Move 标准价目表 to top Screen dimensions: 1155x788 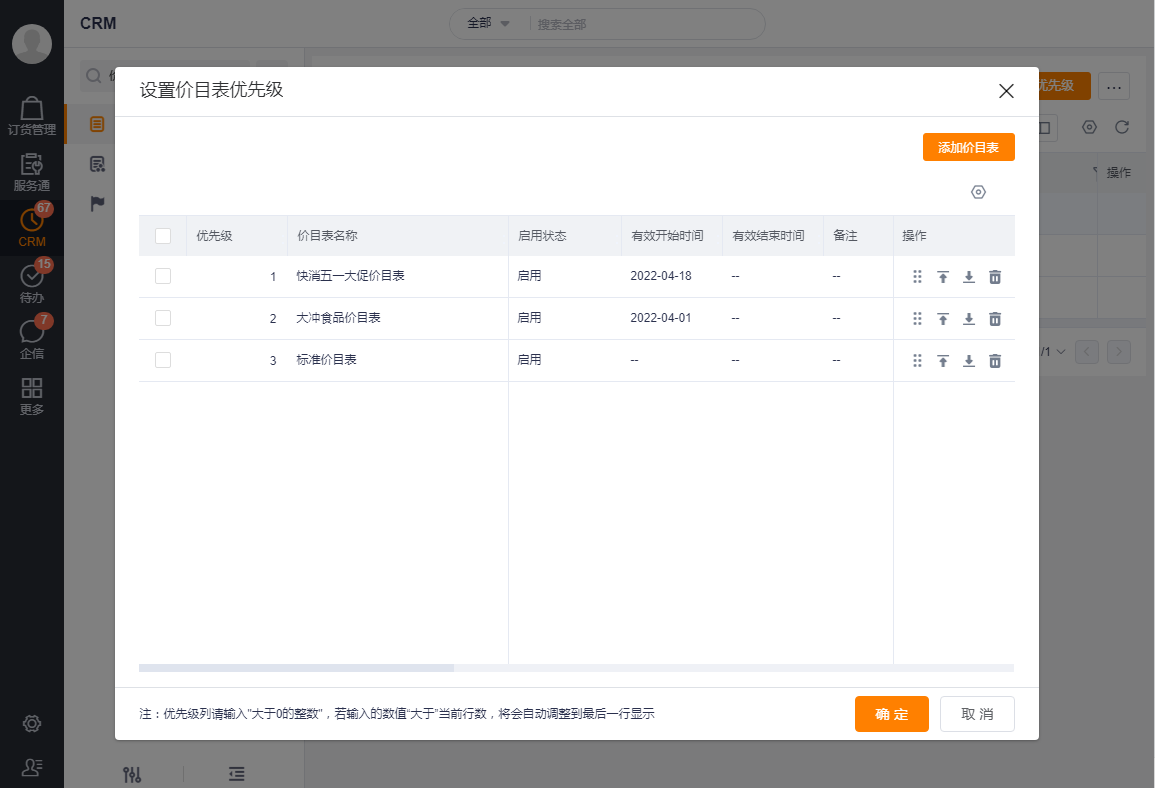click(x=943, y=361)
